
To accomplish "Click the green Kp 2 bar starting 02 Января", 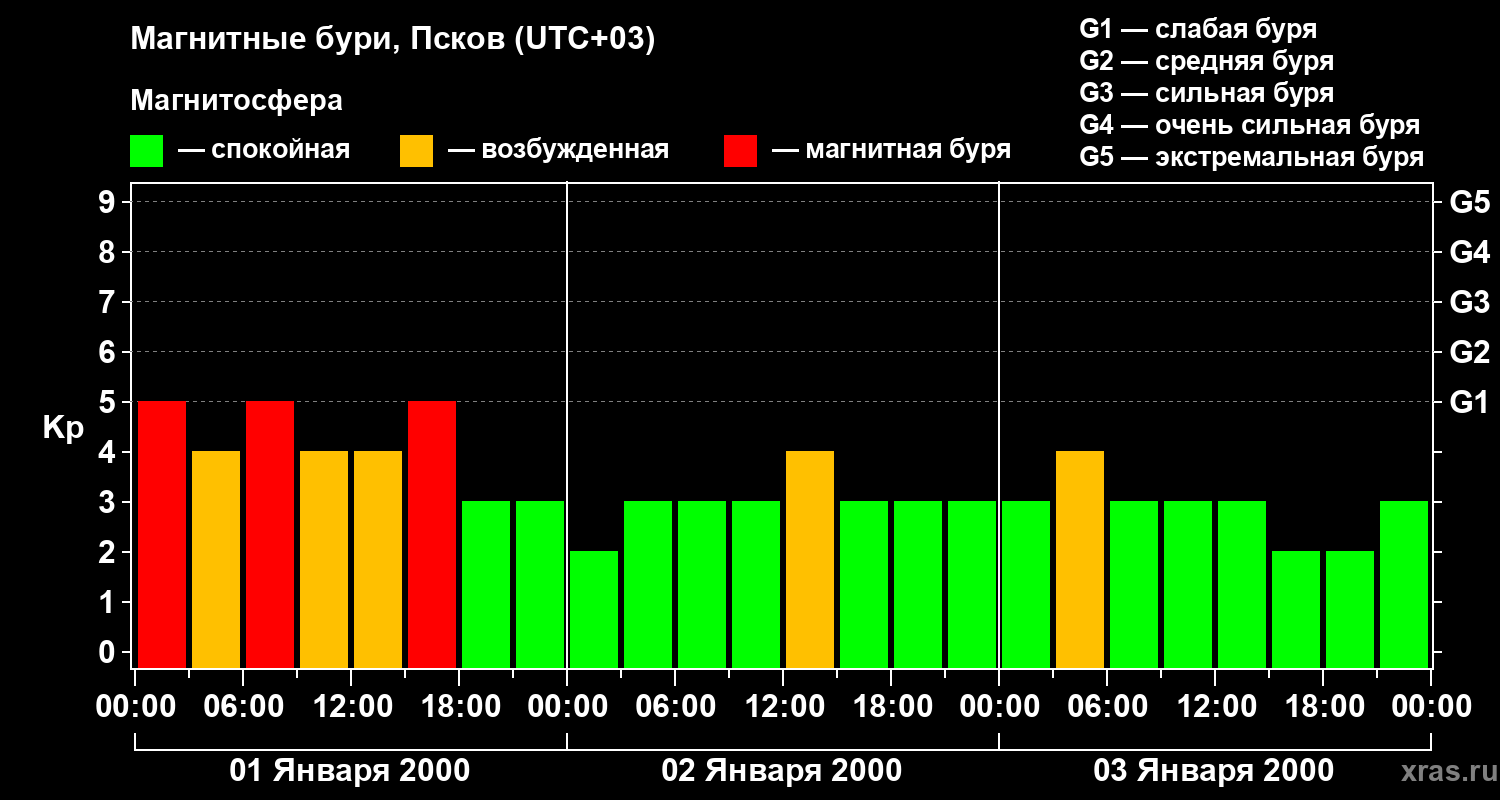I will pyautogui.click(x=594, y=609).
